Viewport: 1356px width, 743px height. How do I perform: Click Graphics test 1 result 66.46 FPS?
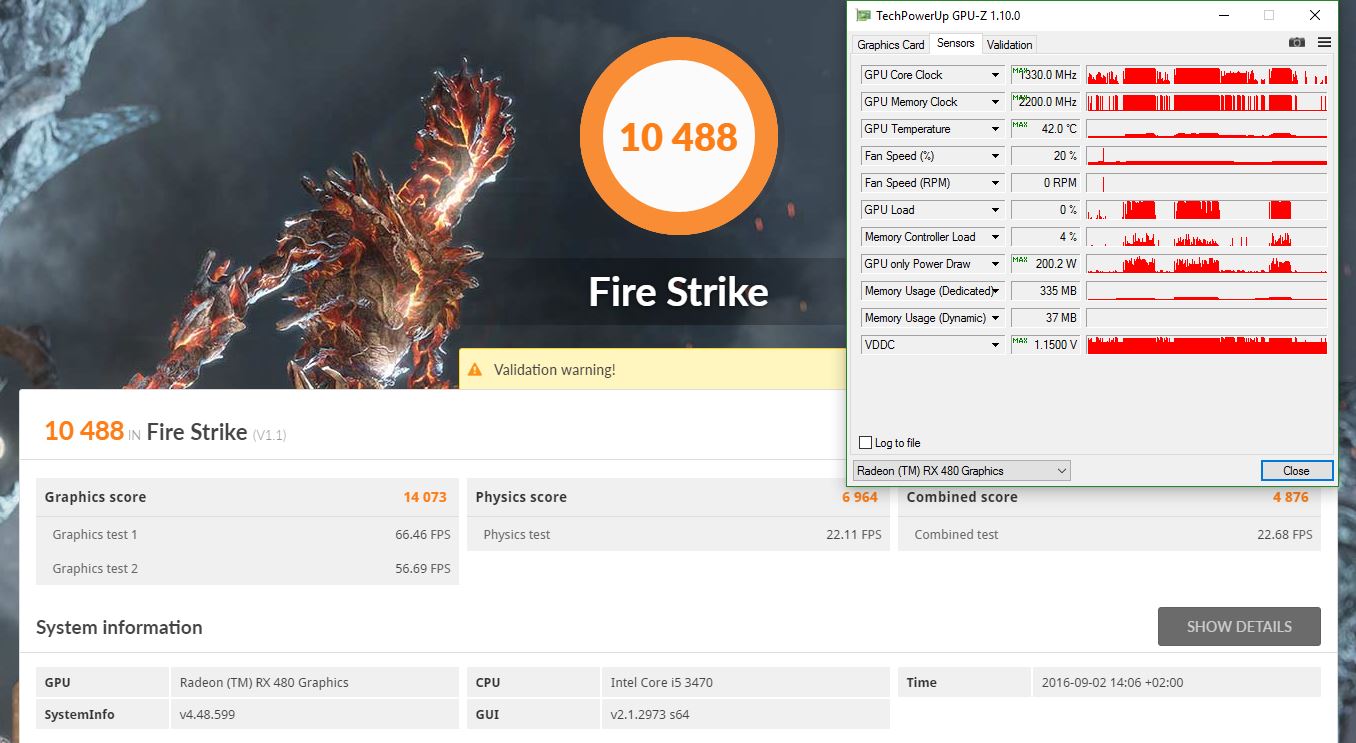coord(422,535)
